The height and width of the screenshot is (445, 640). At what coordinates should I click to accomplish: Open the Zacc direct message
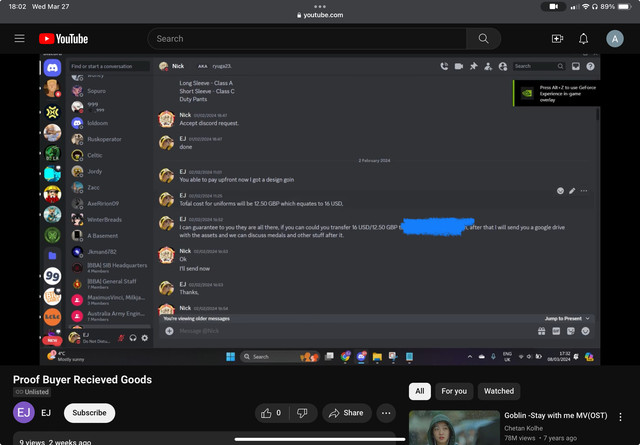[109, 187]
